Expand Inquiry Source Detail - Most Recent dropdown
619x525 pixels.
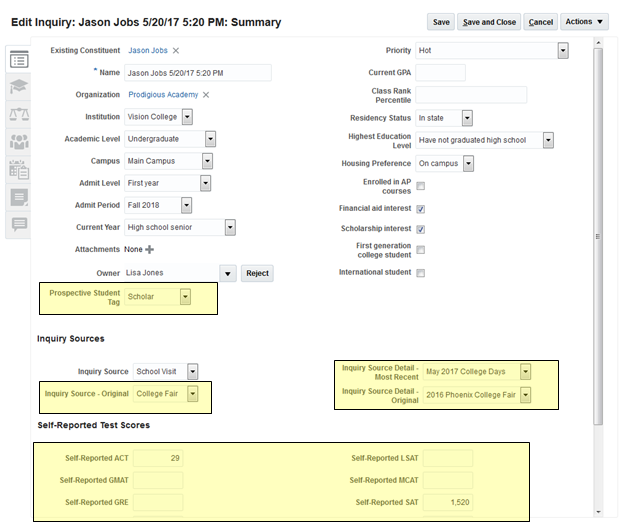(525, 371)
